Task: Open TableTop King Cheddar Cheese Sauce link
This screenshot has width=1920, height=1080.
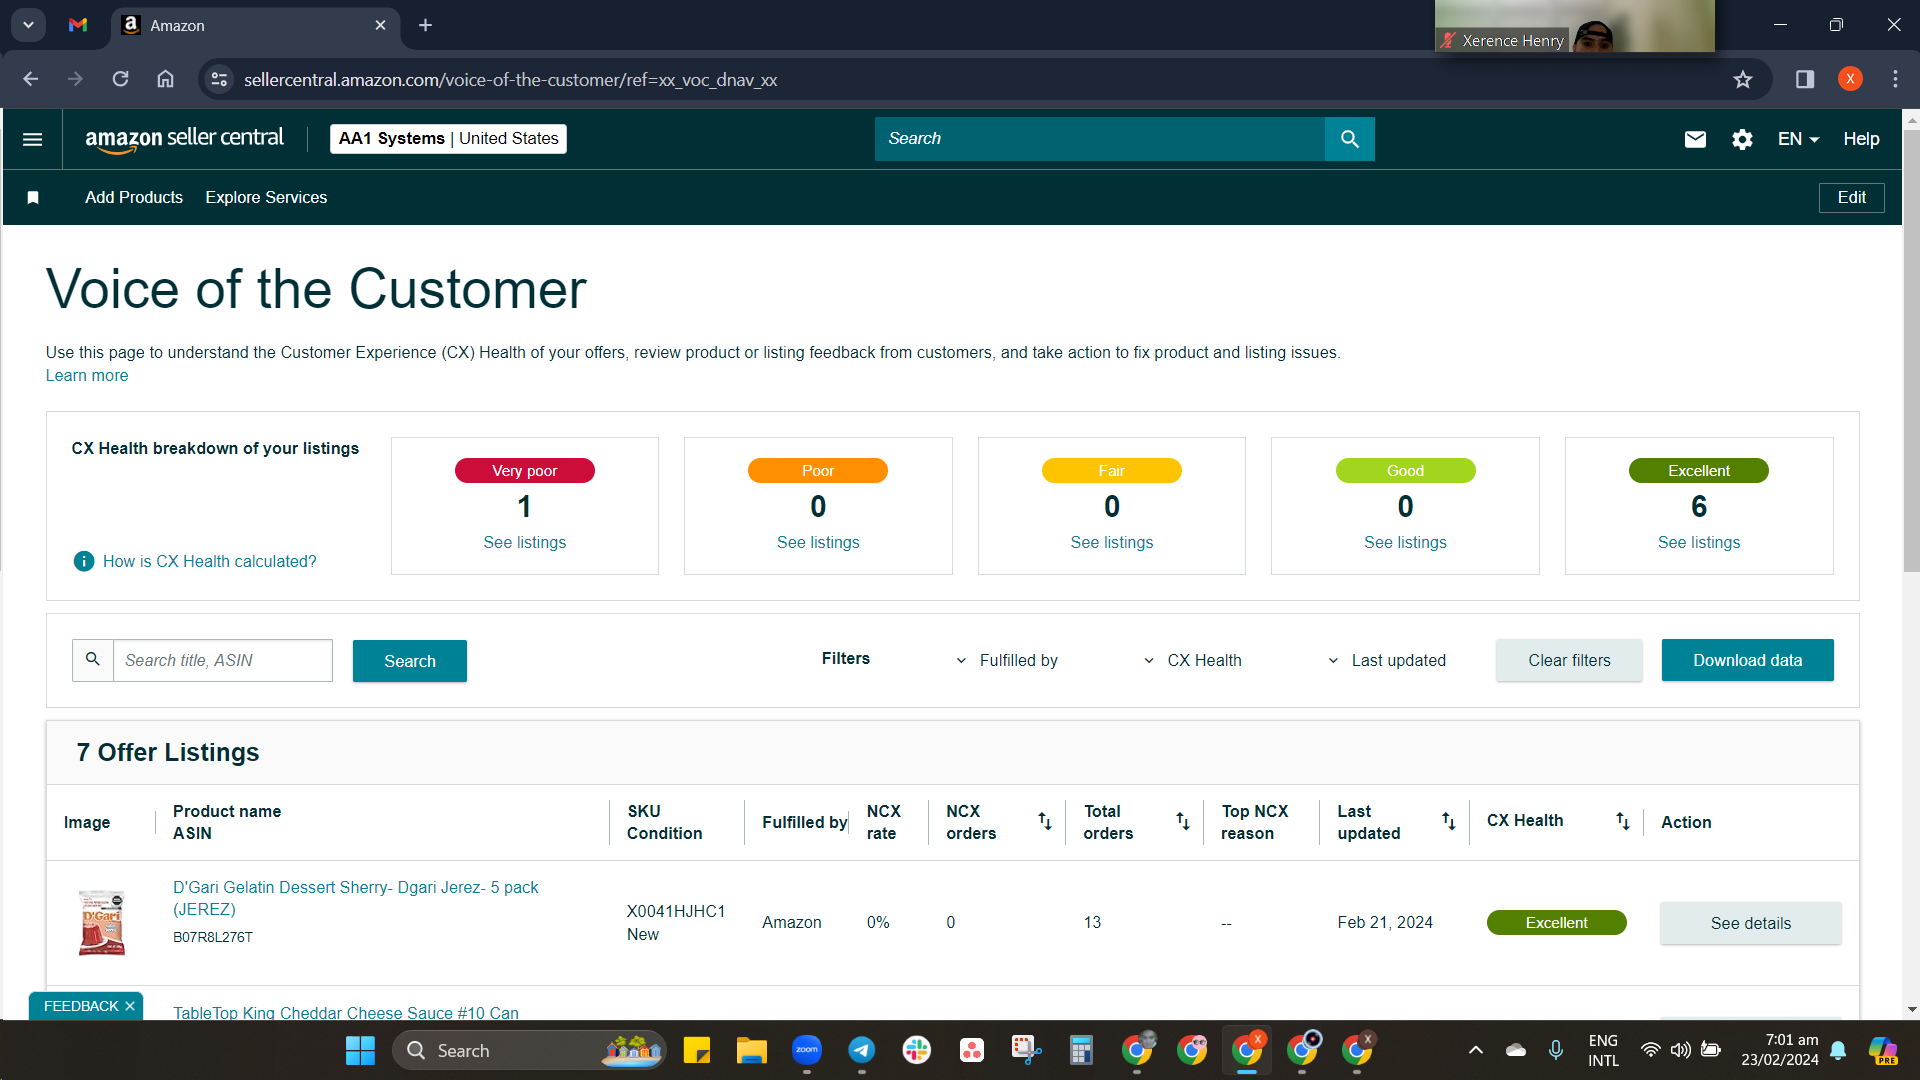Action: [x=346, y=1012]
